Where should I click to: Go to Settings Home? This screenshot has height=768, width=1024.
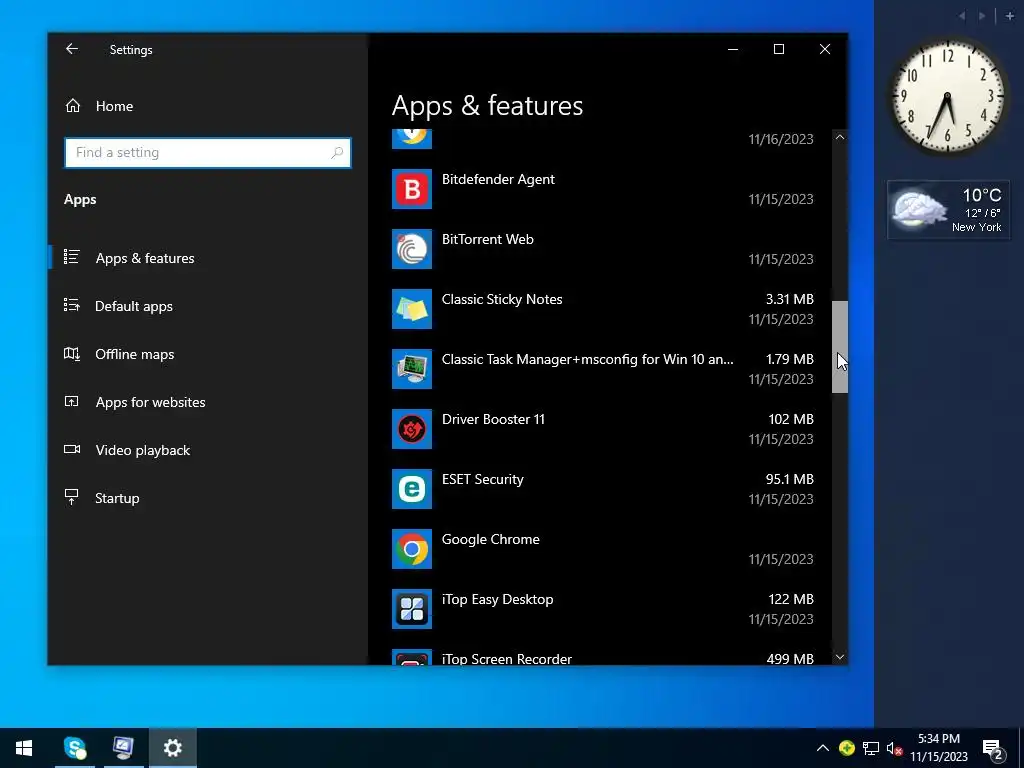[208, 106]
